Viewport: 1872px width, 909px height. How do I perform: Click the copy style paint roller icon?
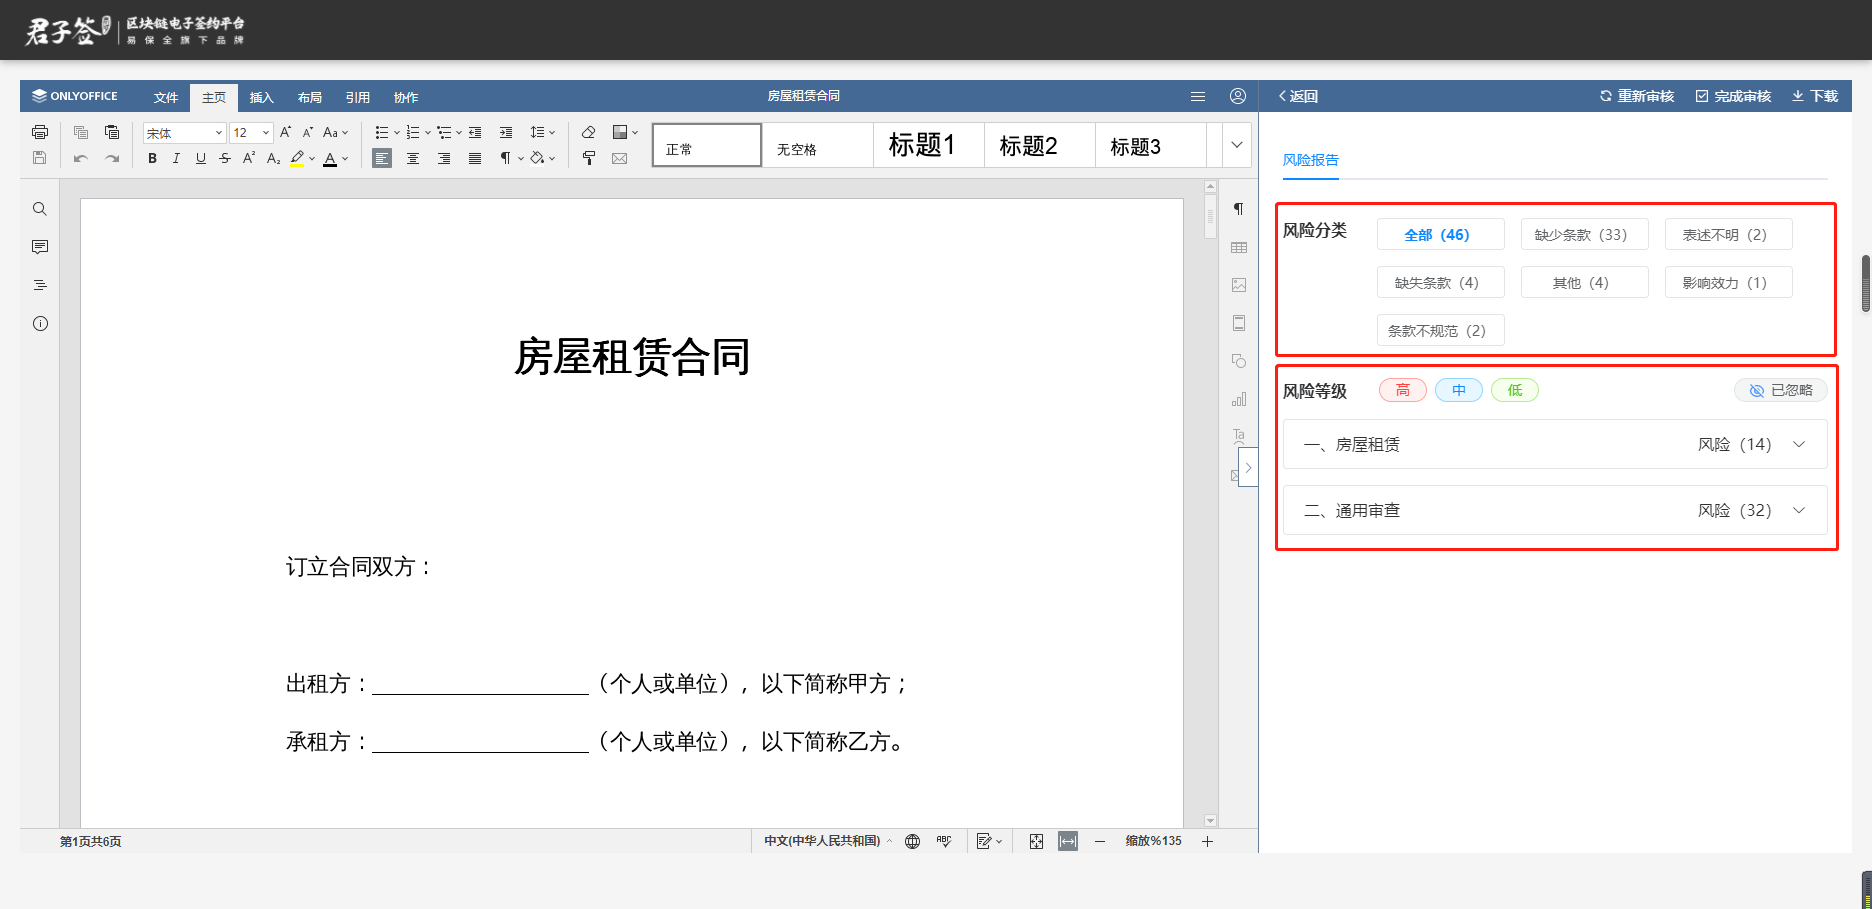point(589,158)
